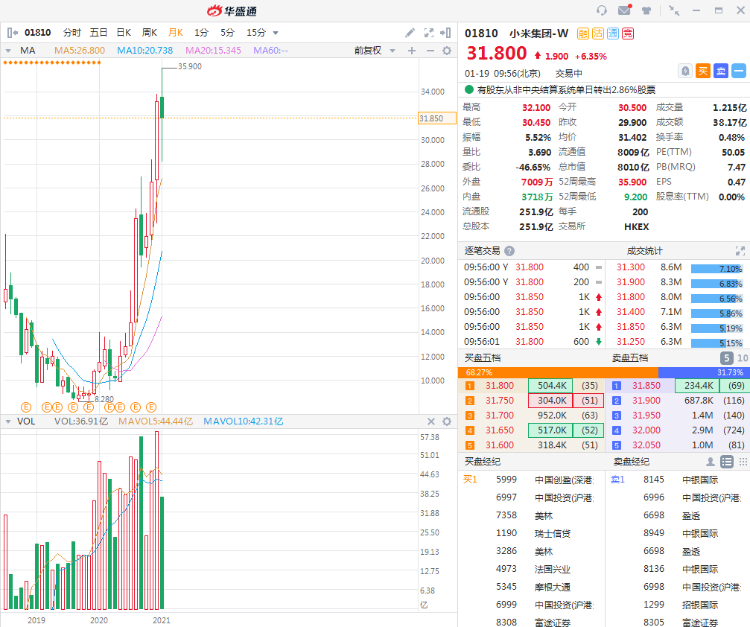This screenshot has width=750, height=627.
Task: Expand chart to fullscreen
Action: [x=429, y=33]
